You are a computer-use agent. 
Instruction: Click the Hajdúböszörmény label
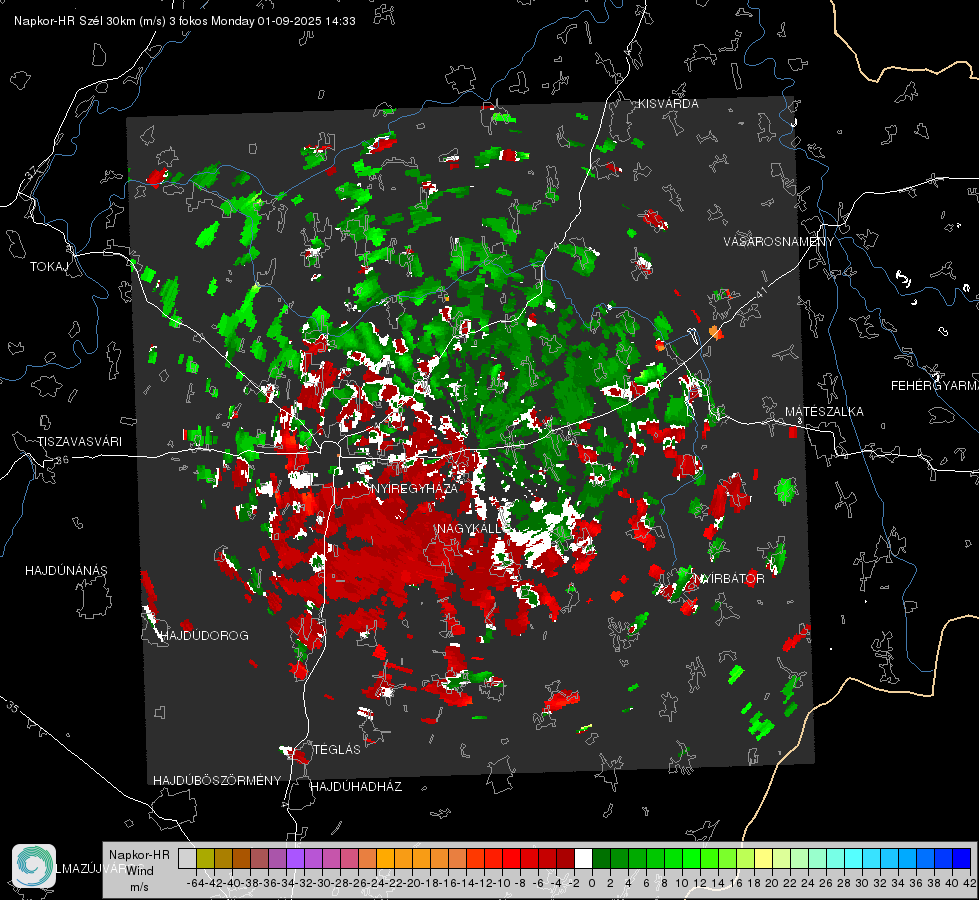point(217,781)
